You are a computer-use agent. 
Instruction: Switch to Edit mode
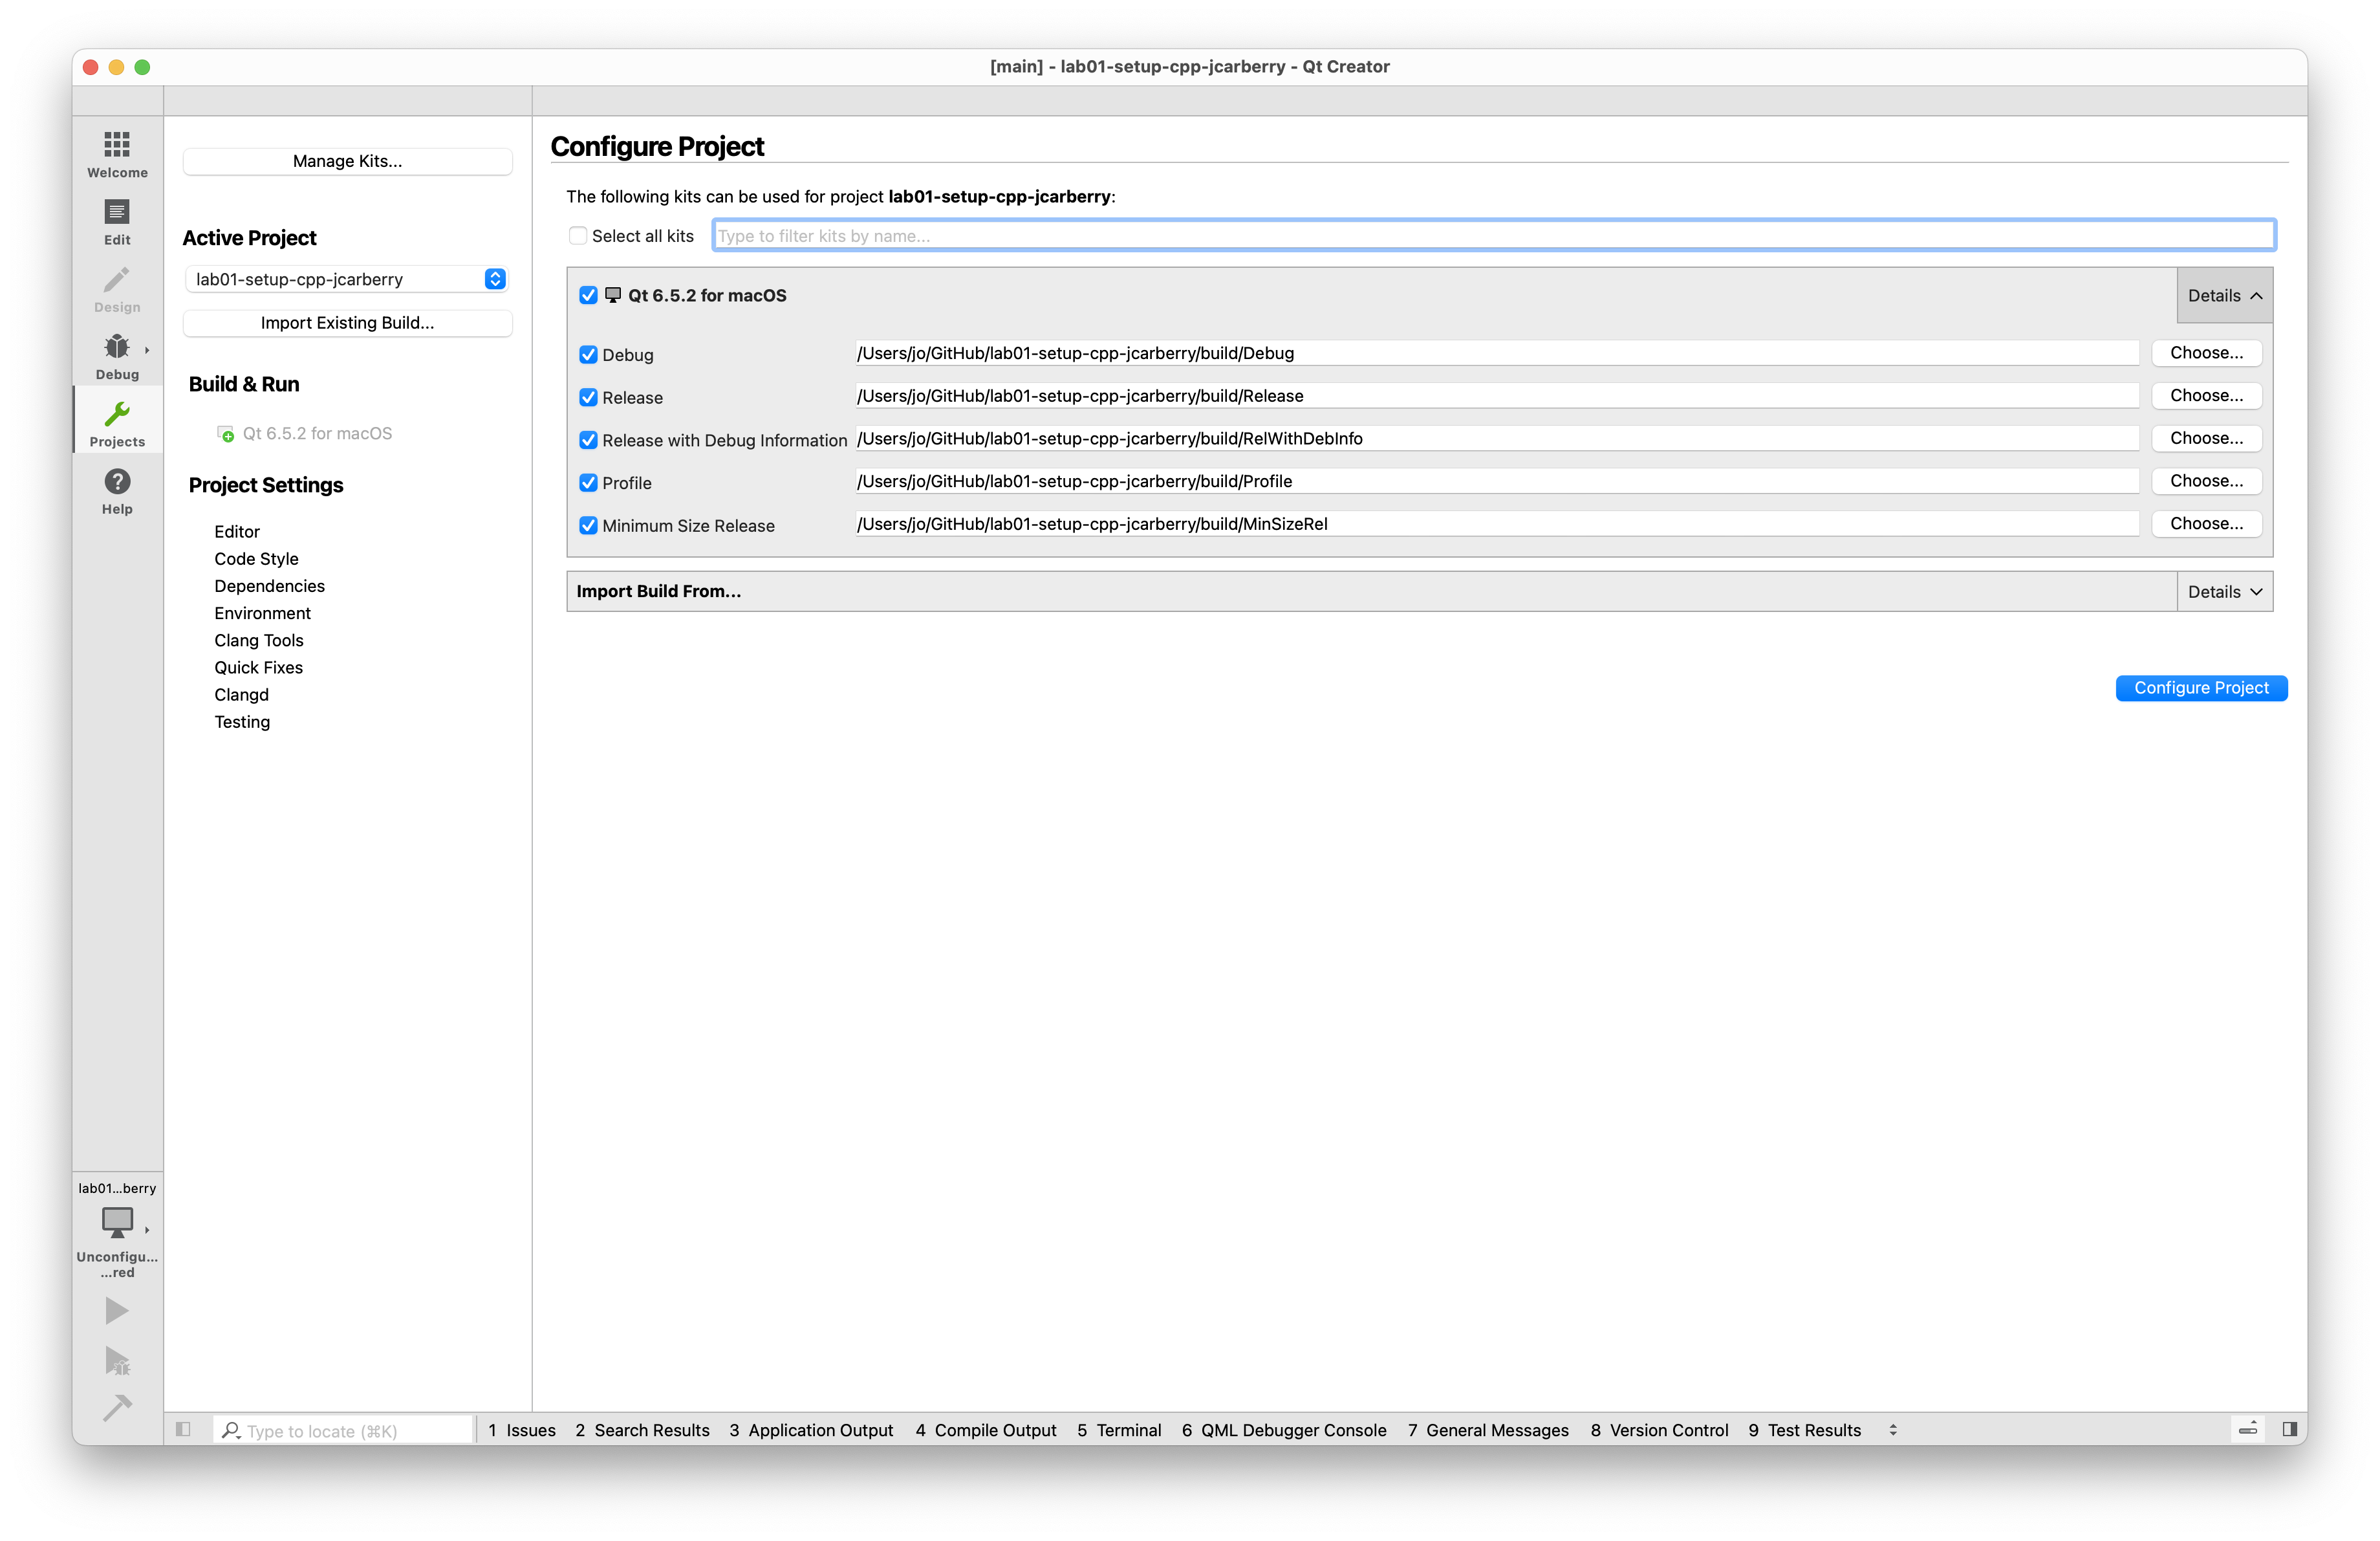coord(117,221)
